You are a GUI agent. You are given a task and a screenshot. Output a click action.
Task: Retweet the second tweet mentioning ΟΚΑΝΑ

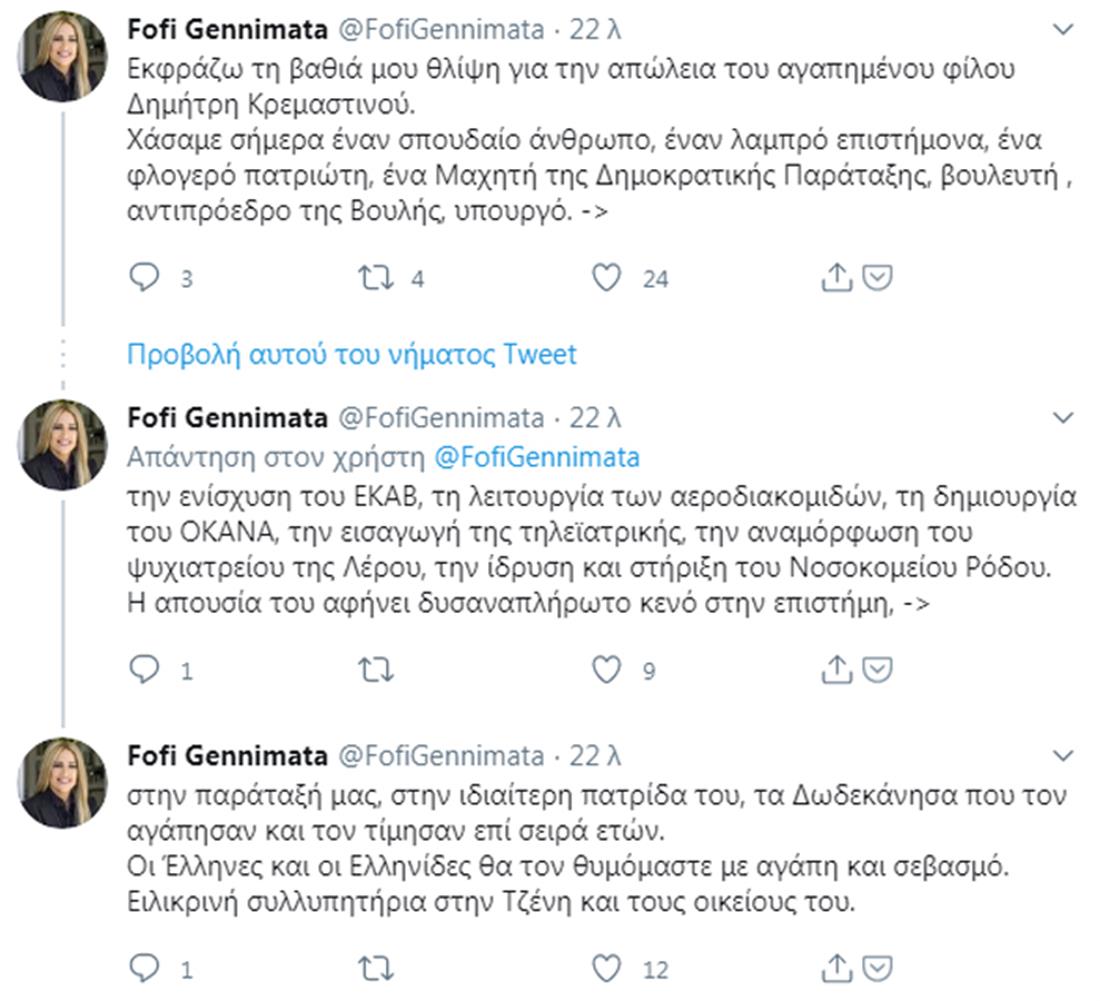coord(376,670)
